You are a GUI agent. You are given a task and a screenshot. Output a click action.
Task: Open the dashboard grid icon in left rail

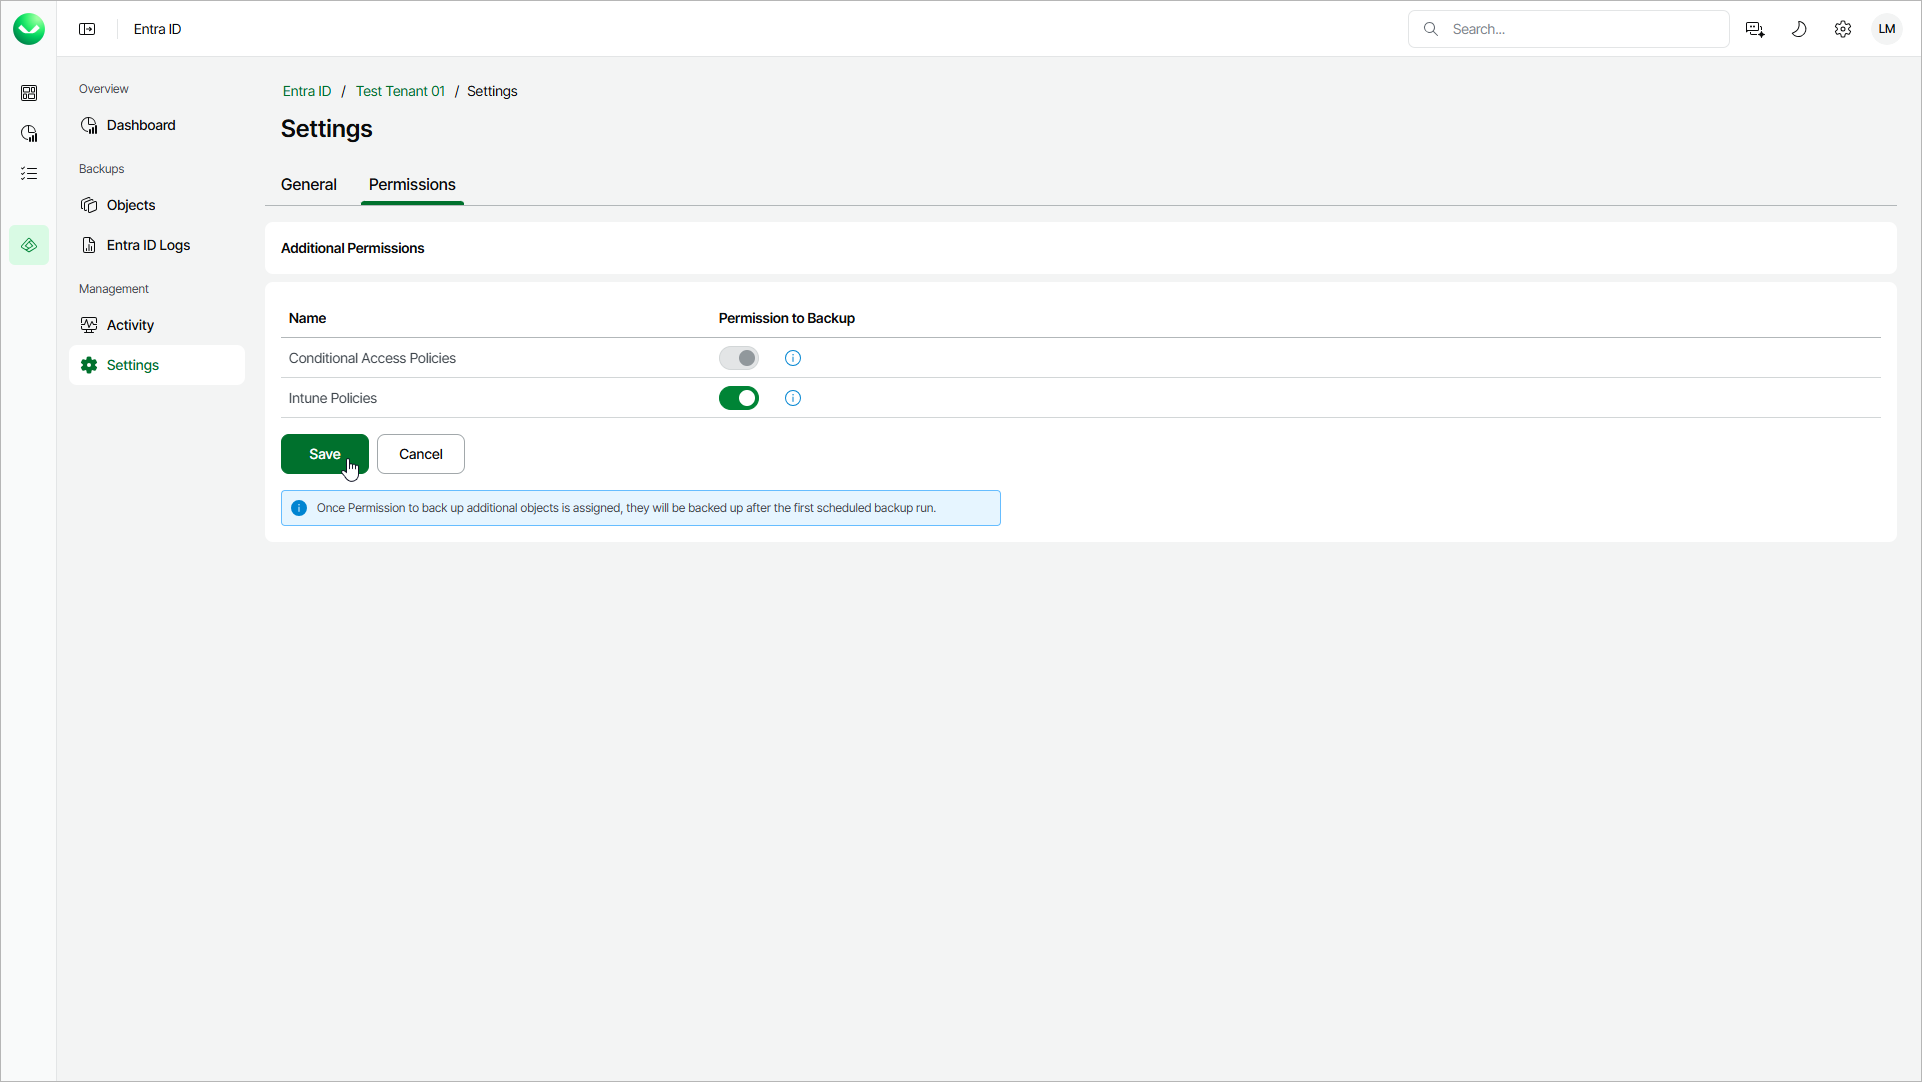29,93
